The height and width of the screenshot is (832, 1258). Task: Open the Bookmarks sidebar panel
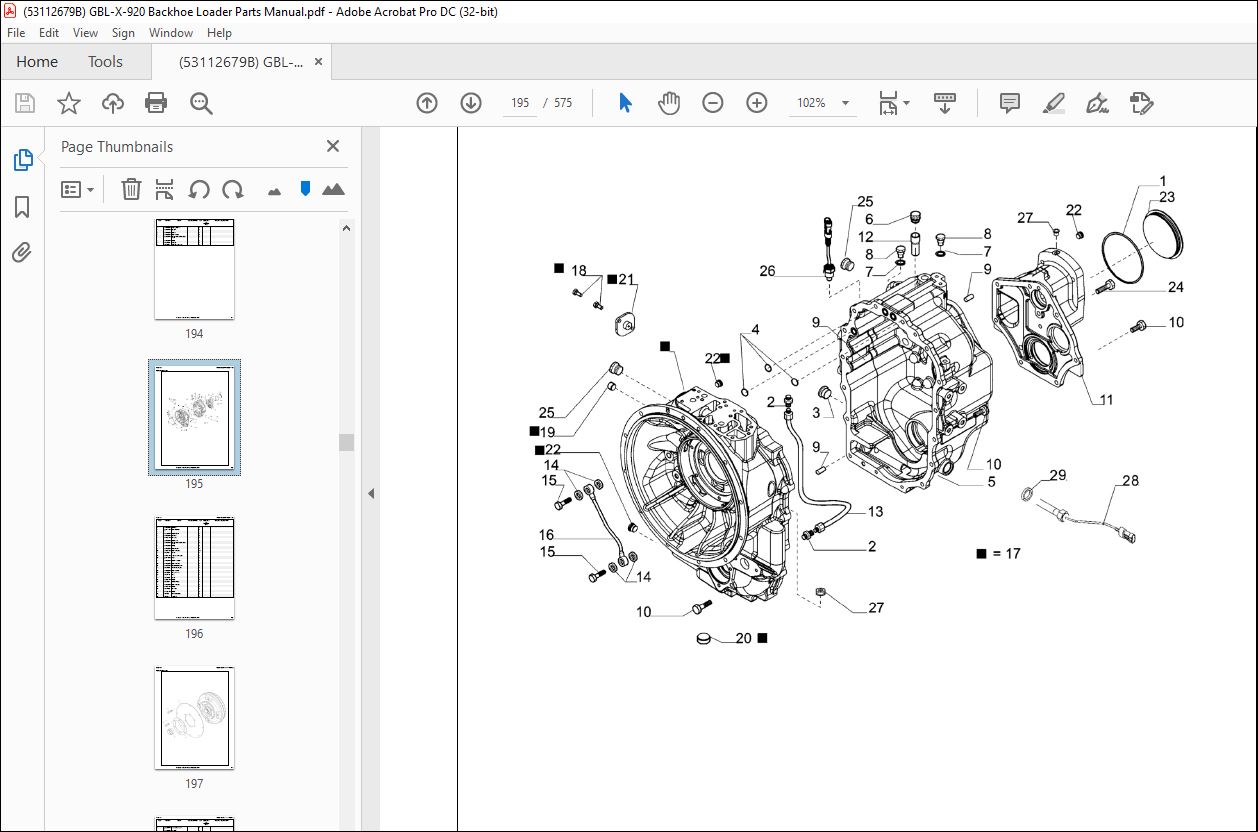pyautogui.click(x=22, y=207)
